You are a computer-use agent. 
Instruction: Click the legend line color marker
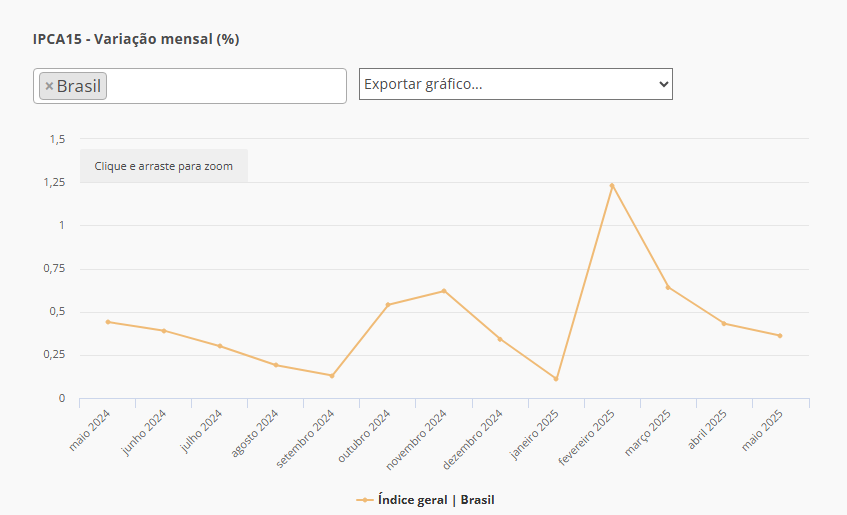(365, 499)
